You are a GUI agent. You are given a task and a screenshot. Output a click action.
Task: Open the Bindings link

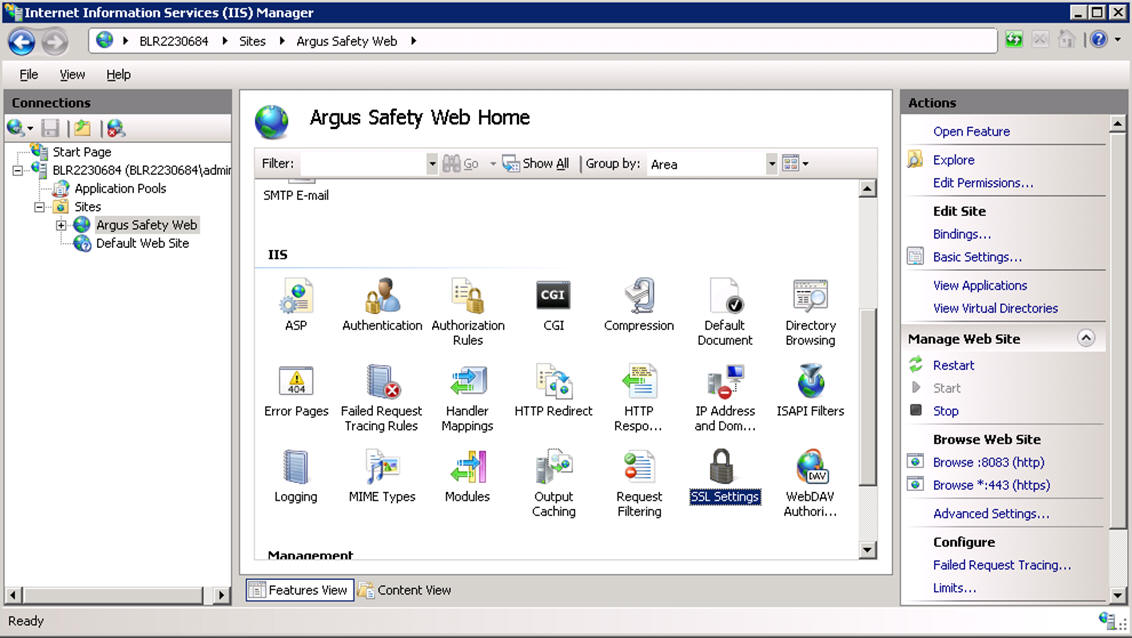[962, 235]
